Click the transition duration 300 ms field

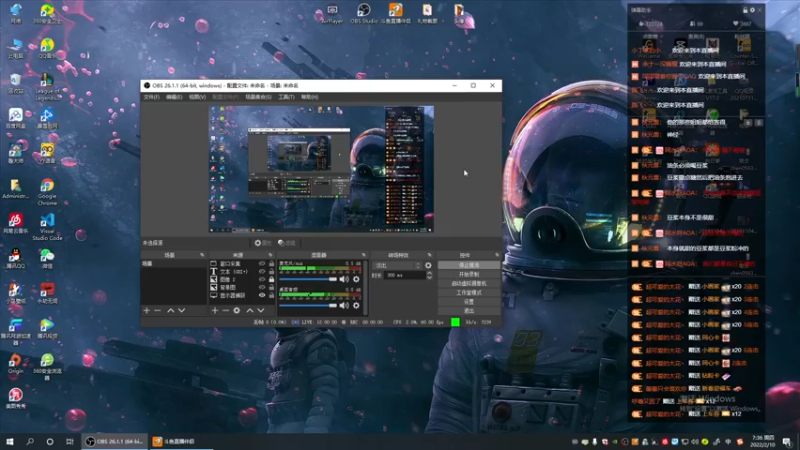coord(404,275)
